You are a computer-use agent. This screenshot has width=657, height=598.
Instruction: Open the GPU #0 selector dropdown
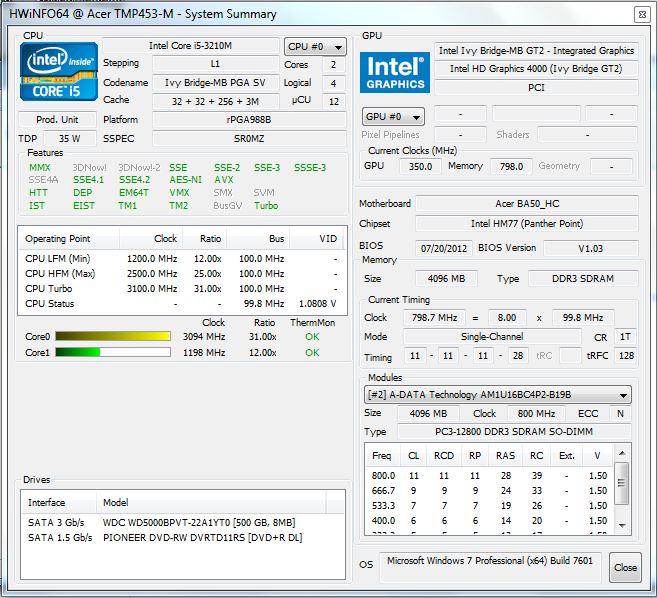click(393, 116)
